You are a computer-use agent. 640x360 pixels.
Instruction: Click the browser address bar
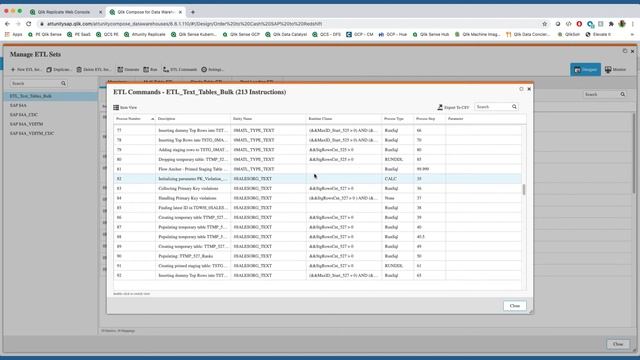[286, 24]
